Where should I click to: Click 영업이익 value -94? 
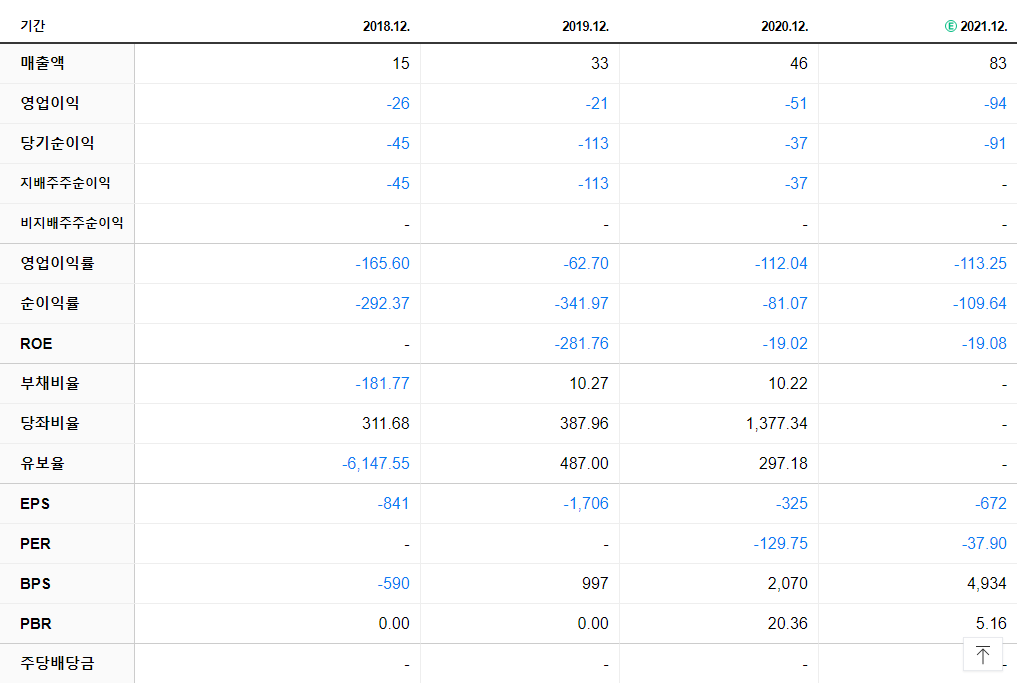click(995, 103)
